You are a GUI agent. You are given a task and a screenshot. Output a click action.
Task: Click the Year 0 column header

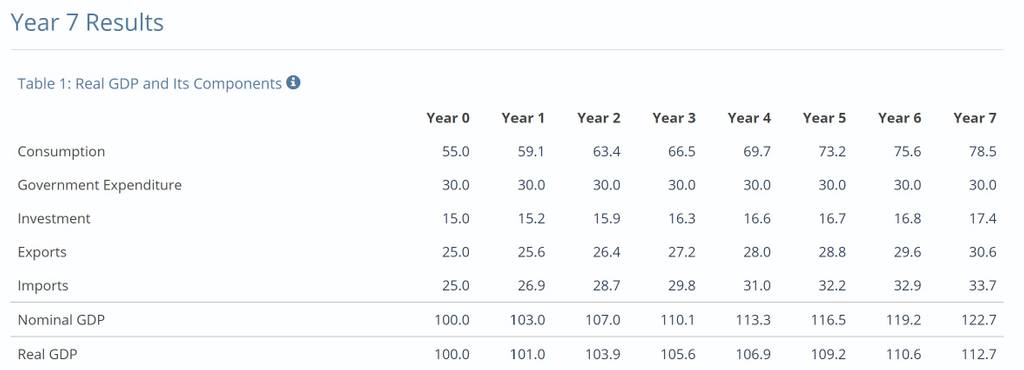pyautogui.click(x=448, y=118)
